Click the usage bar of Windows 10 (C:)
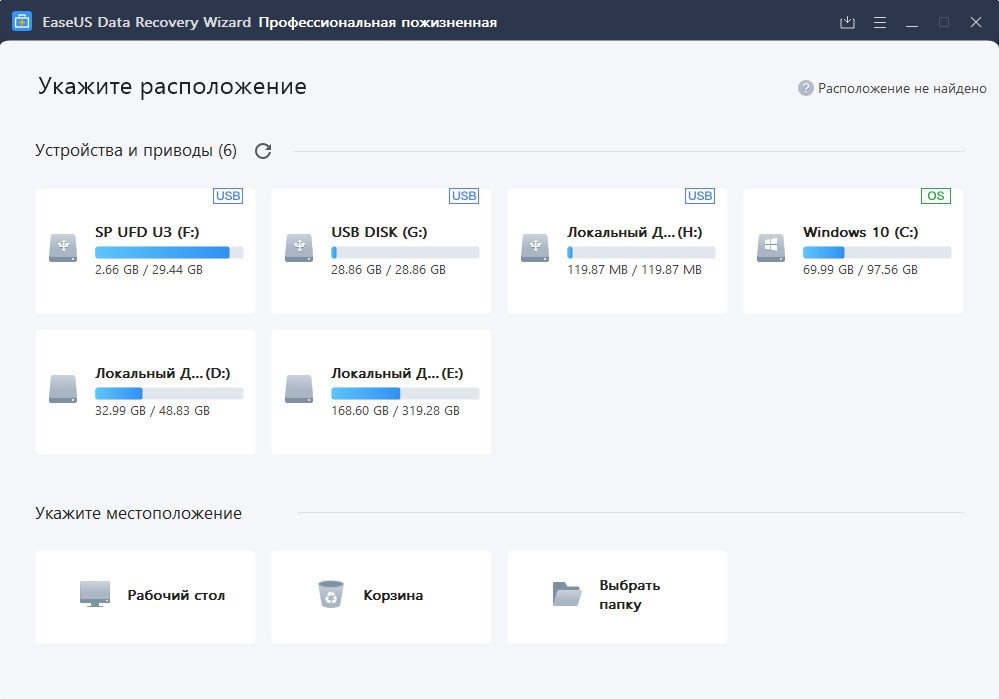The width and height of the screenshot is (999, 699). 876,253
